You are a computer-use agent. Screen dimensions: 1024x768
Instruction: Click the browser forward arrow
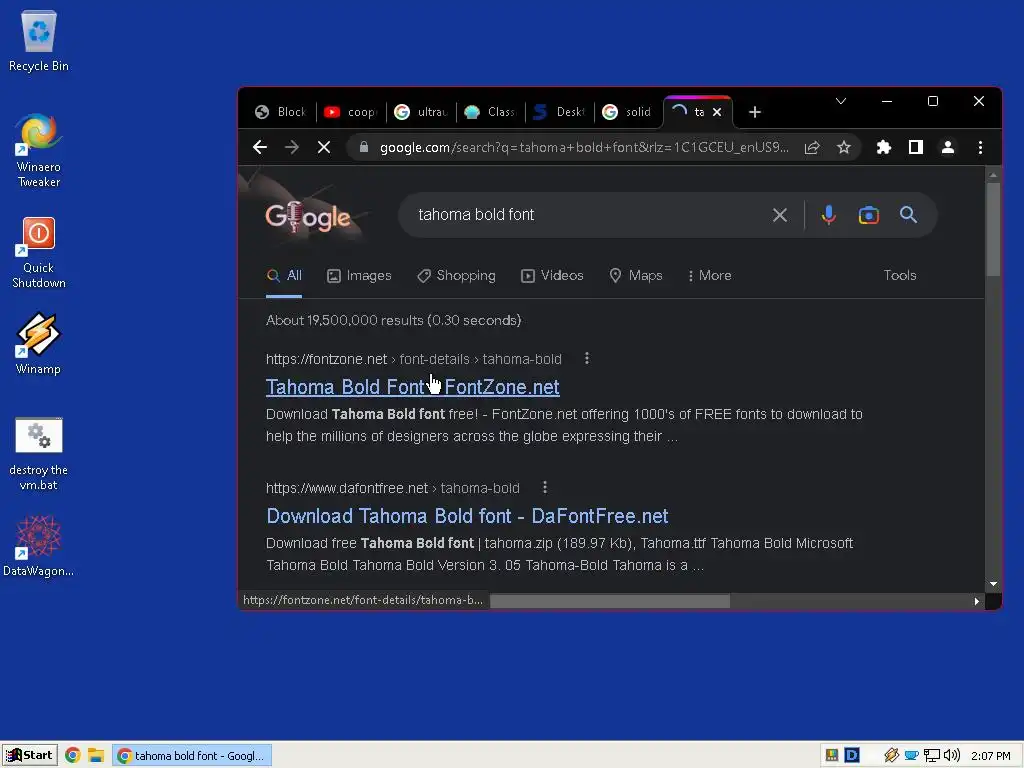(292, 148)
